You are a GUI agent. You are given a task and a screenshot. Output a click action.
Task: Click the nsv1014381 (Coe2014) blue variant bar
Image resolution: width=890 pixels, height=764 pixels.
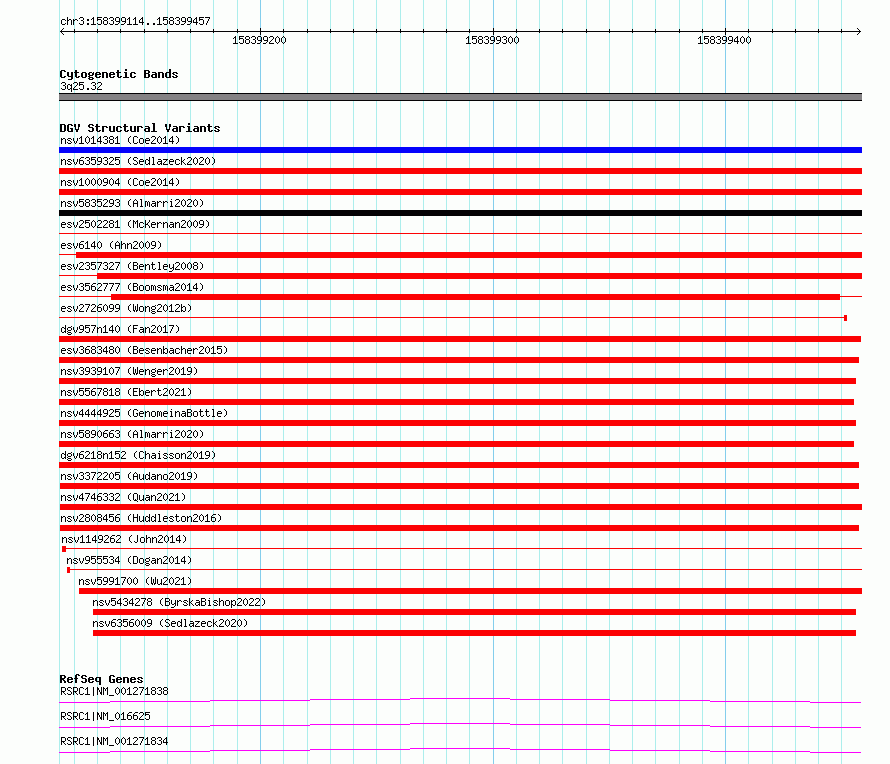pyautogui.click(x=460, y=150)
